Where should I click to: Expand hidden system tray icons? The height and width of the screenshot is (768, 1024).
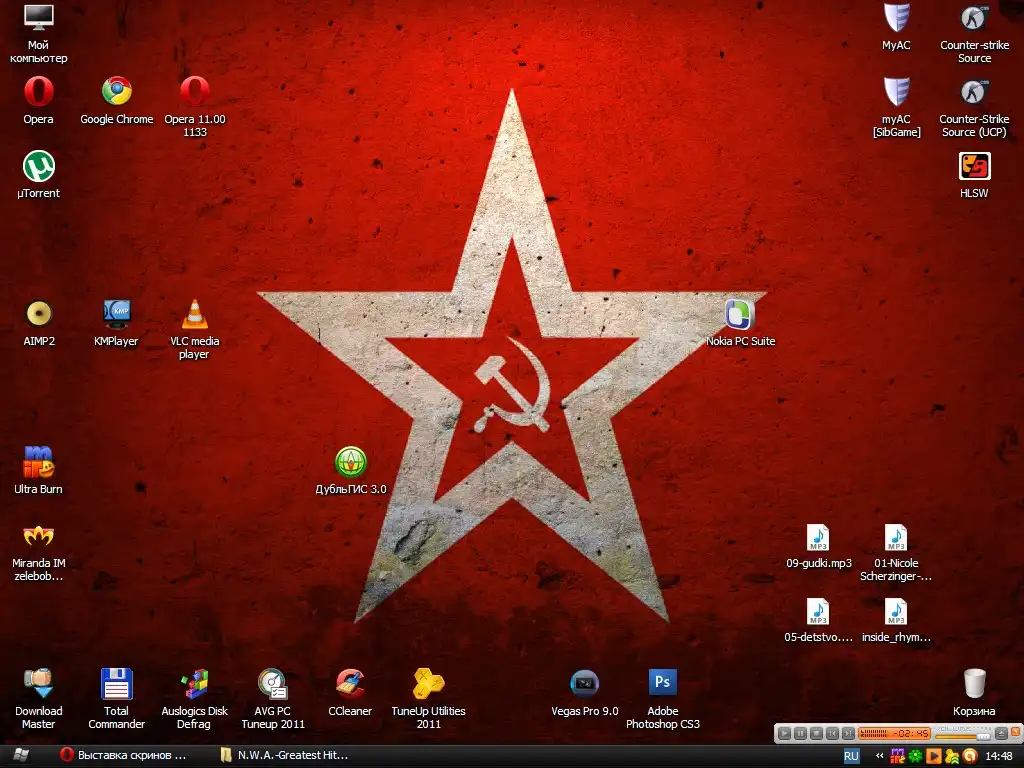point(879,756)
